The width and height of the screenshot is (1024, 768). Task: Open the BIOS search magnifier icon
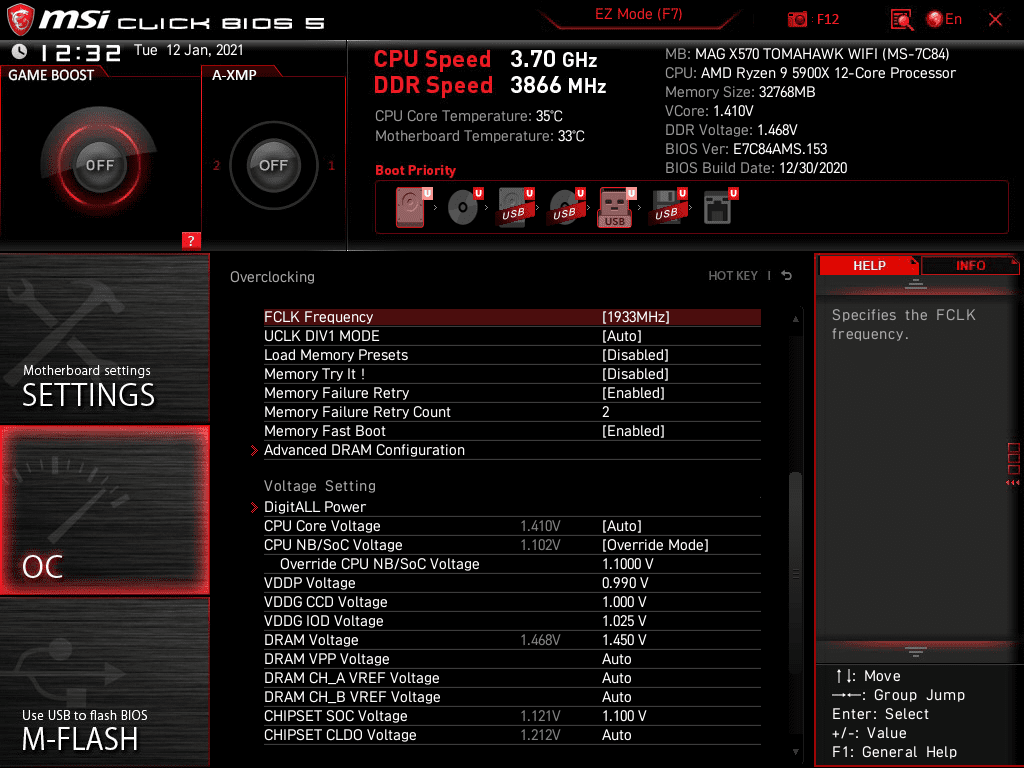[x=902, y=20]
